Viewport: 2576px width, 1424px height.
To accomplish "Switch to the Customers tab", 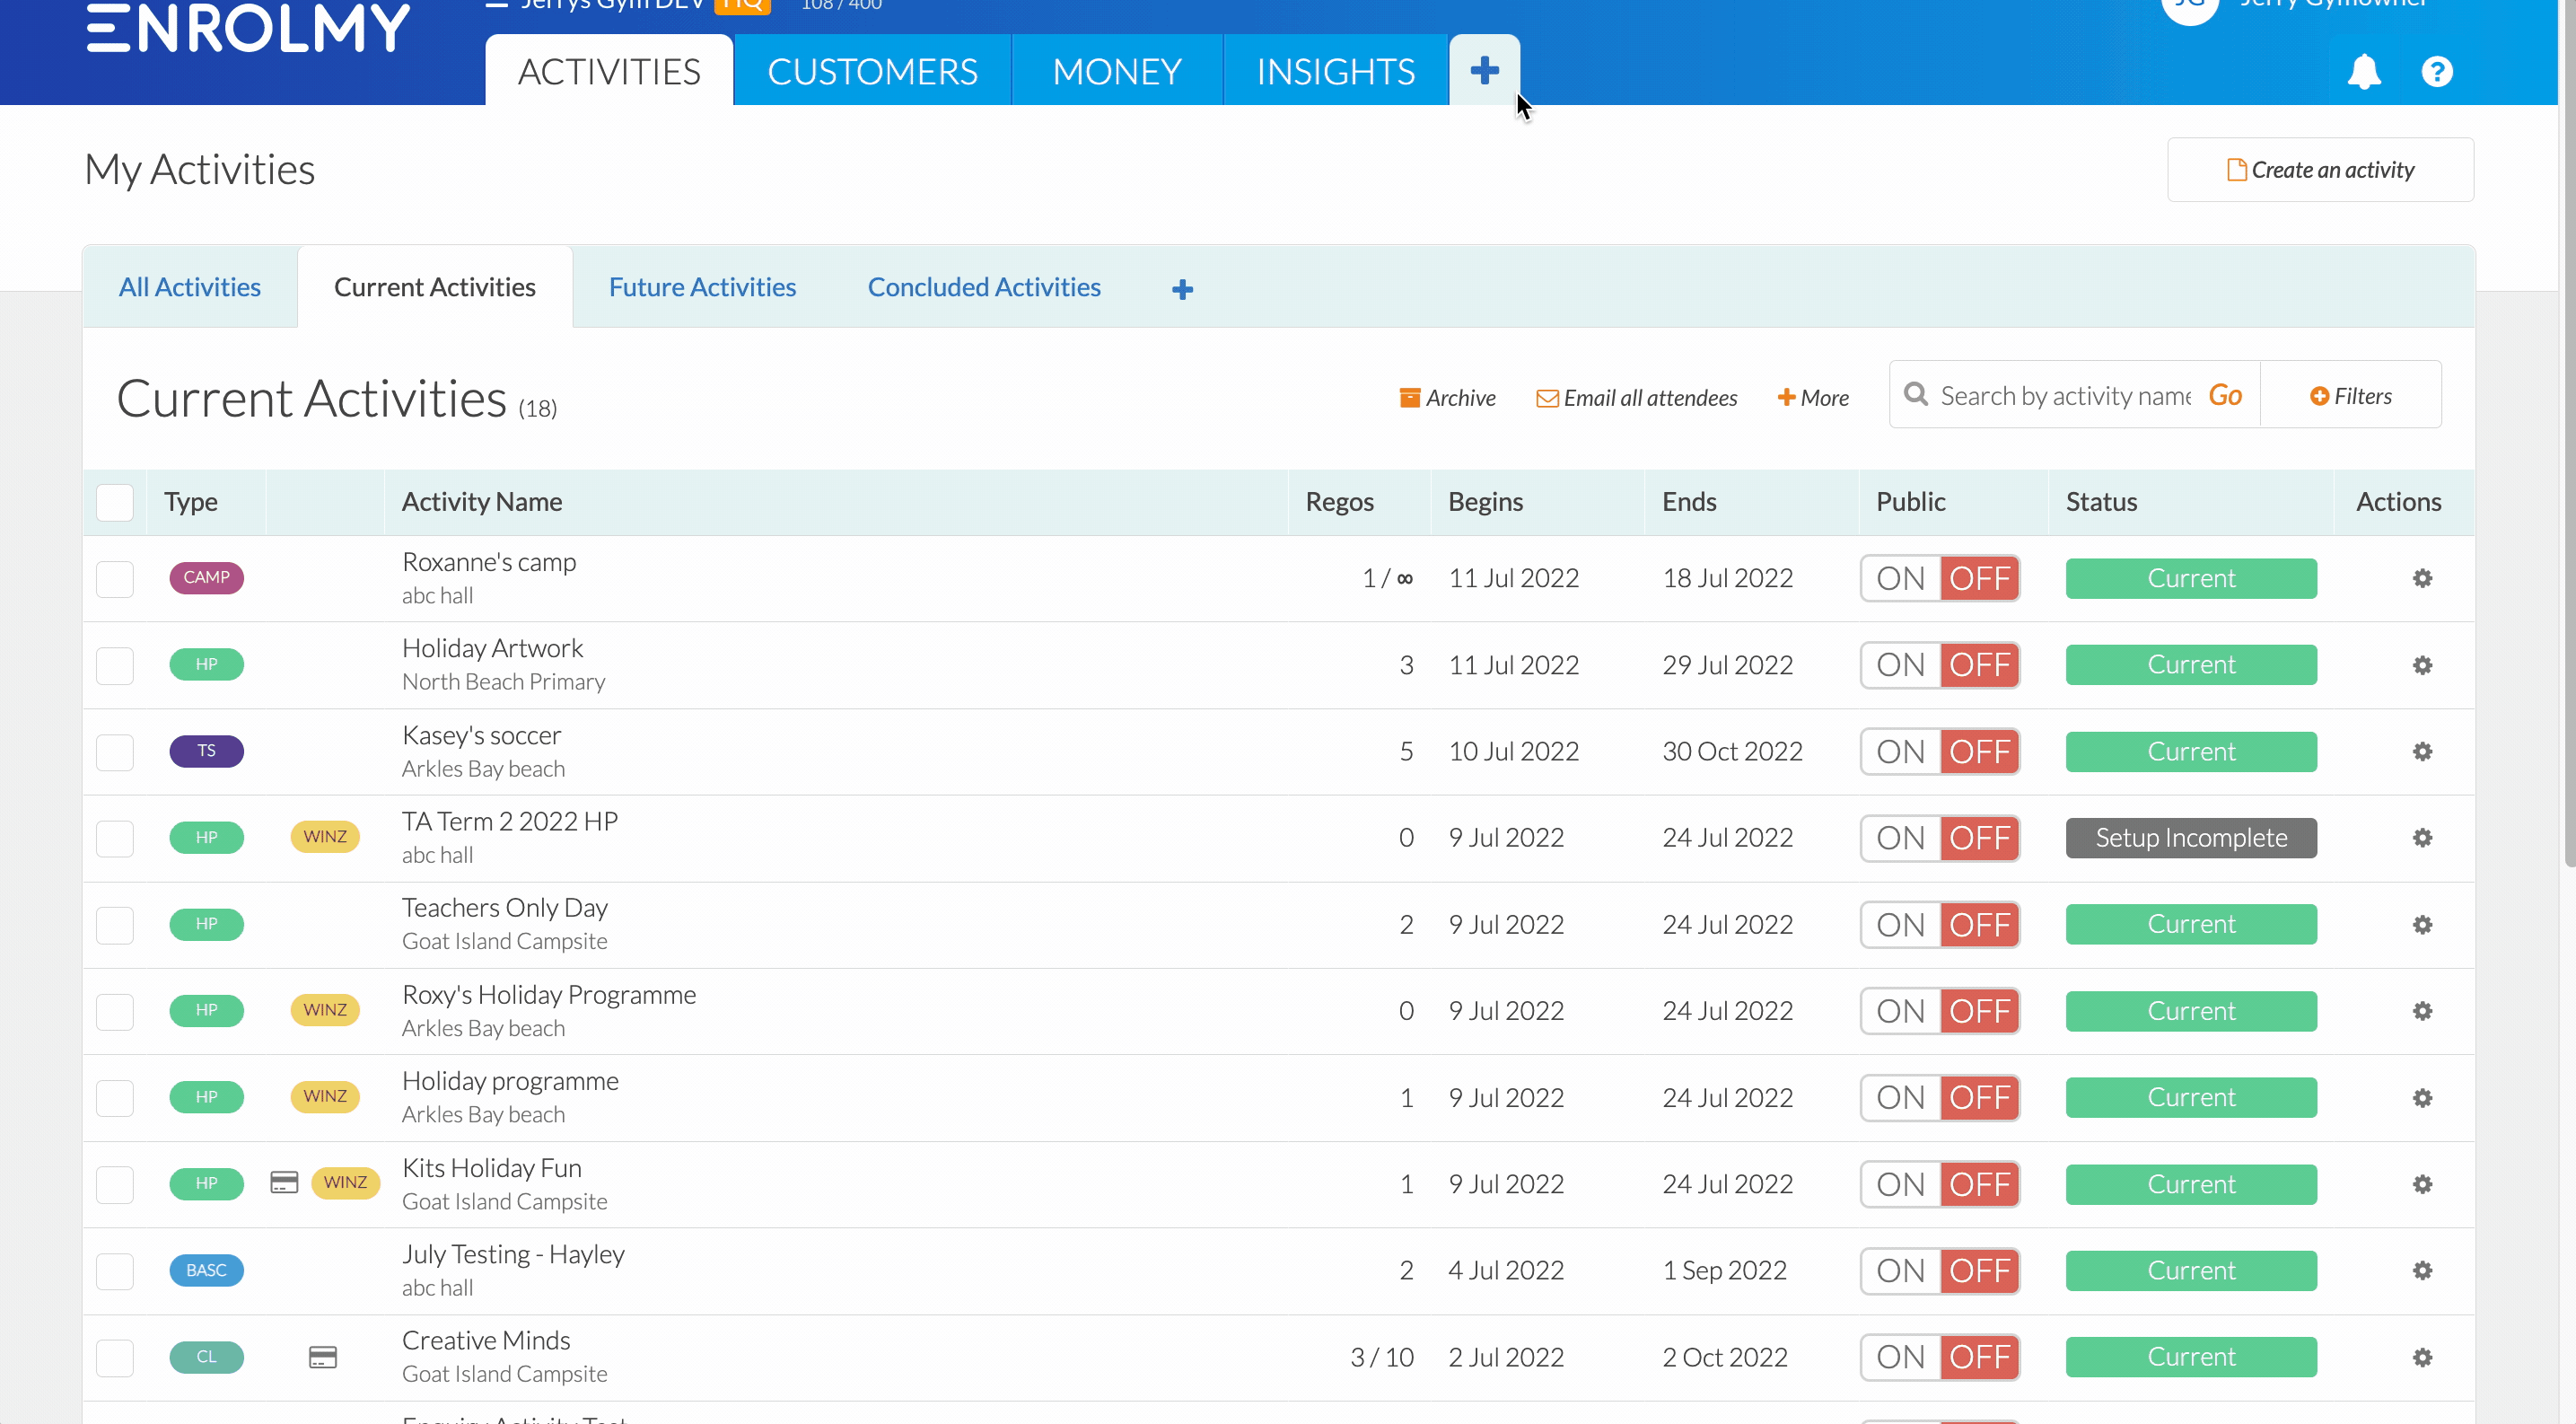I will click(x=872, y=71).
